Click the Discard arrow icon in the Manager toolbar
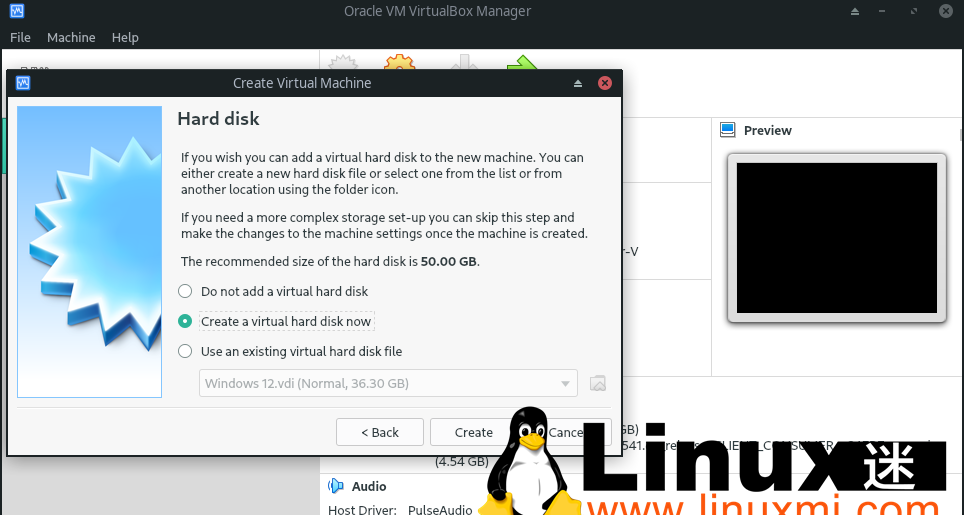Viewport: 964px width, 515px height. point(465,62)
